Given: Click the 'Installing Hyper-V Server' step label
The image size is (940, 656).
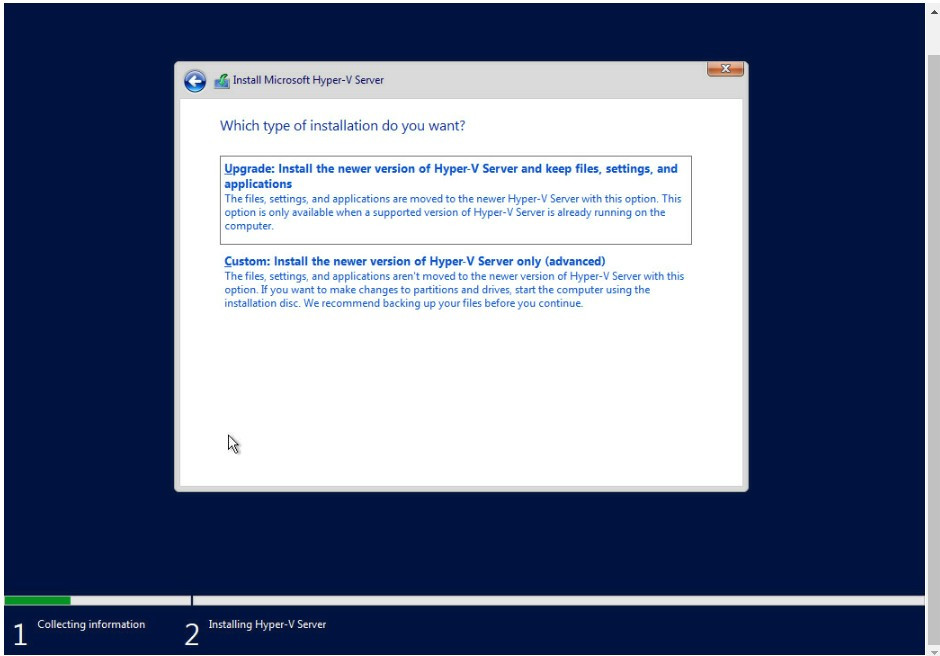Looking at the screenshot, I should (267, 624).
